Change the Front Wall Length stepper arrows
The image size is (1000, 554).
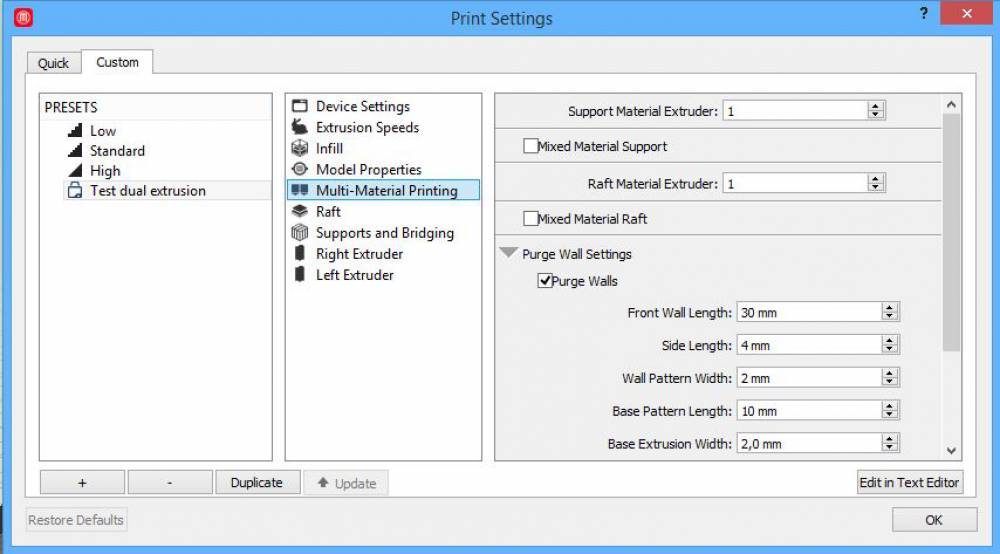(x=889, y=312)
